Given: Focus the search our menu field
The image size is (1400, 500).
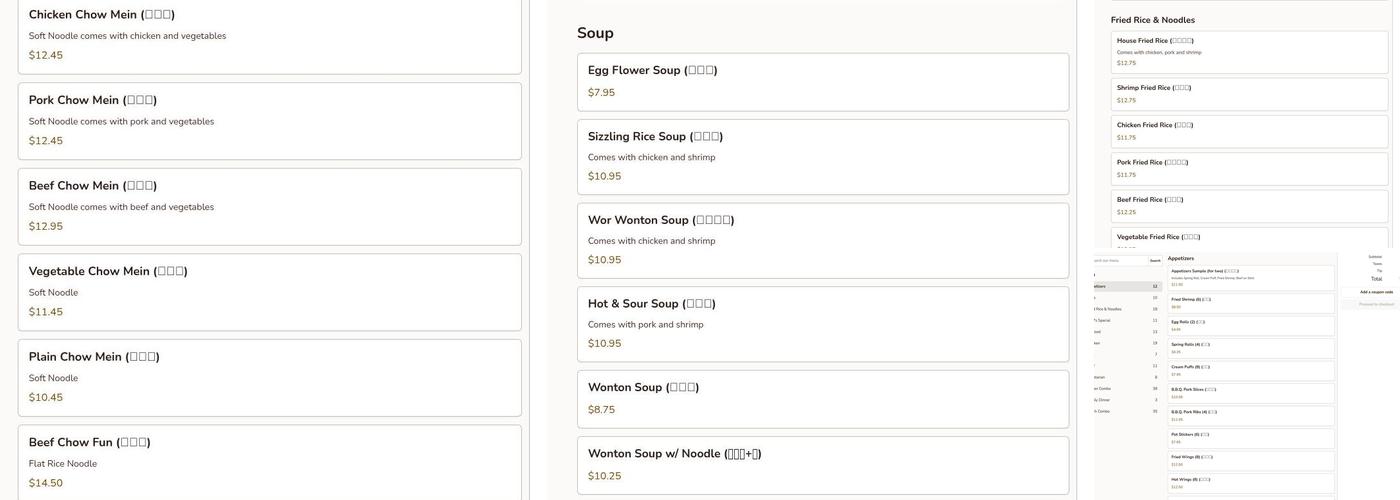Looking at the screenshot, I should coord(1120,260).
